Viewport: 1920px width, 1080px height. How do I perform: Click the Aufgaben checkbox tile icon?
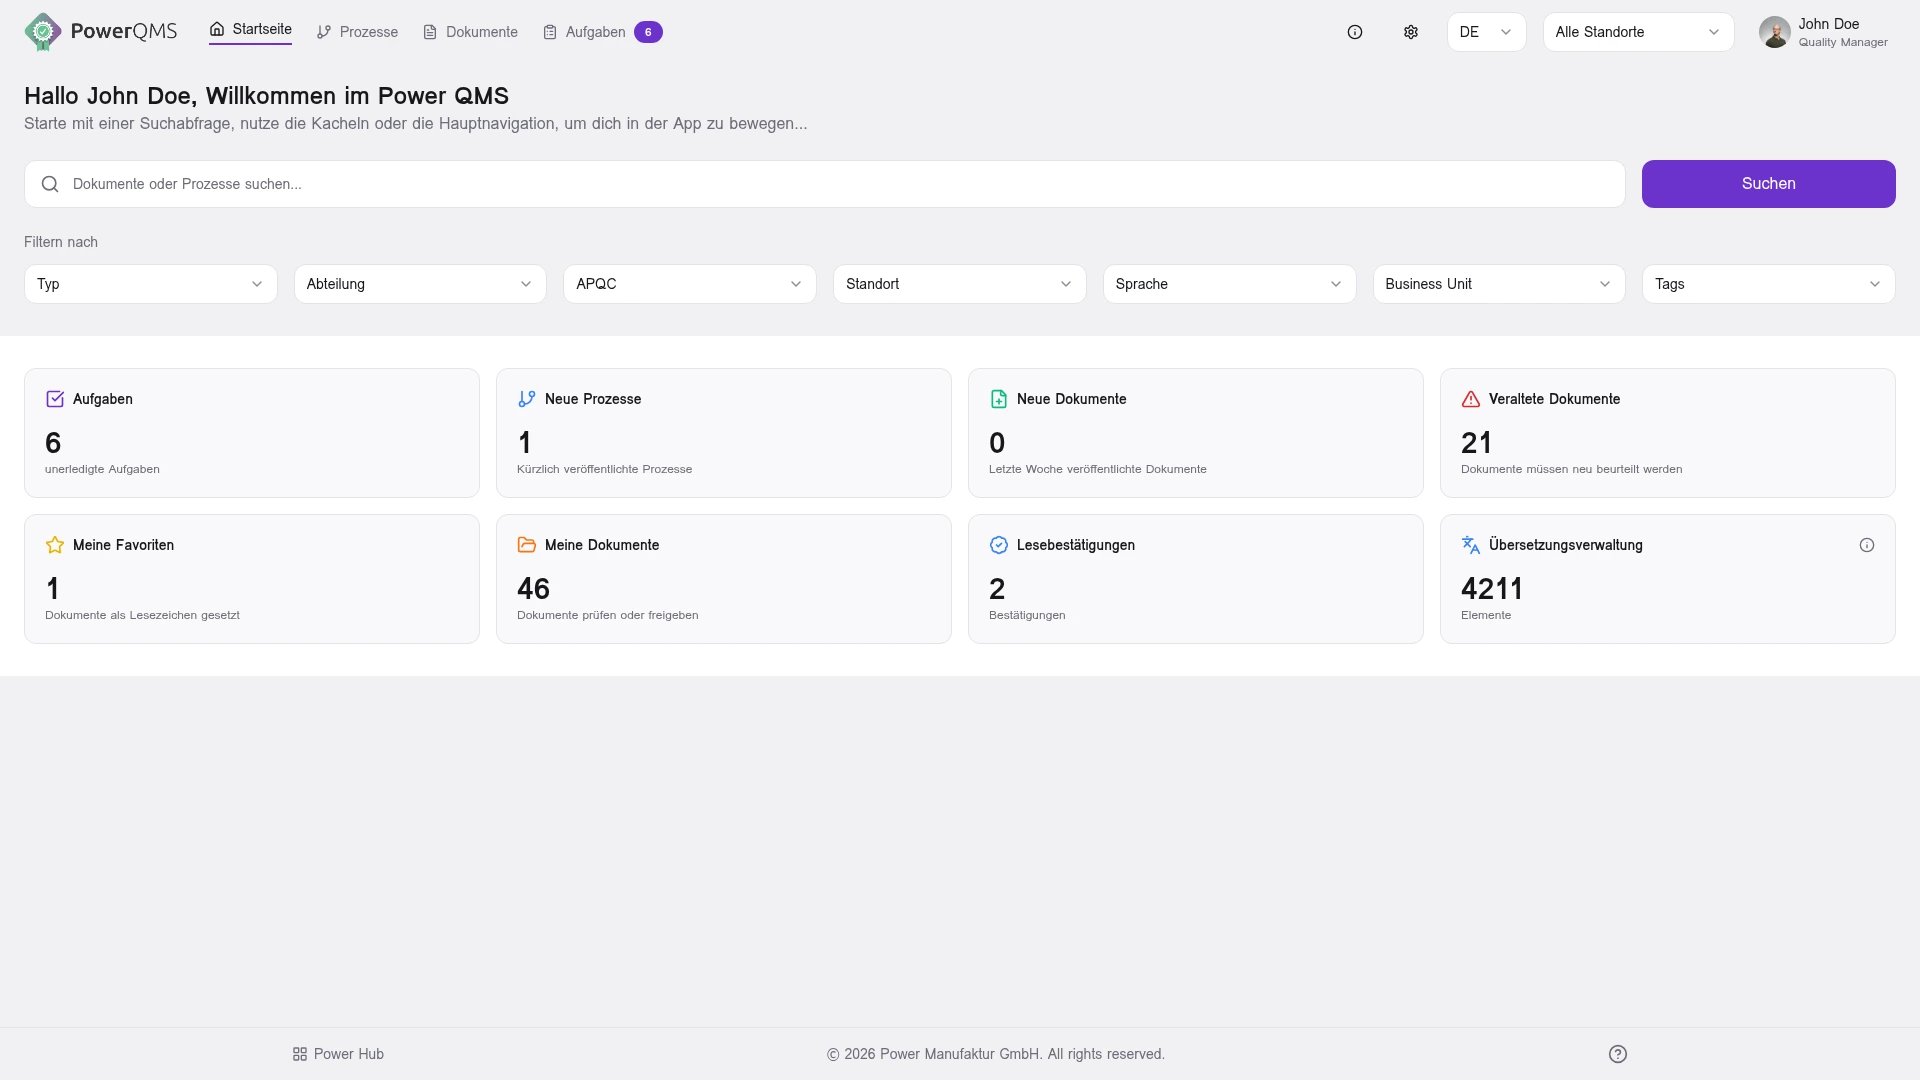click(x=55, y=399)
